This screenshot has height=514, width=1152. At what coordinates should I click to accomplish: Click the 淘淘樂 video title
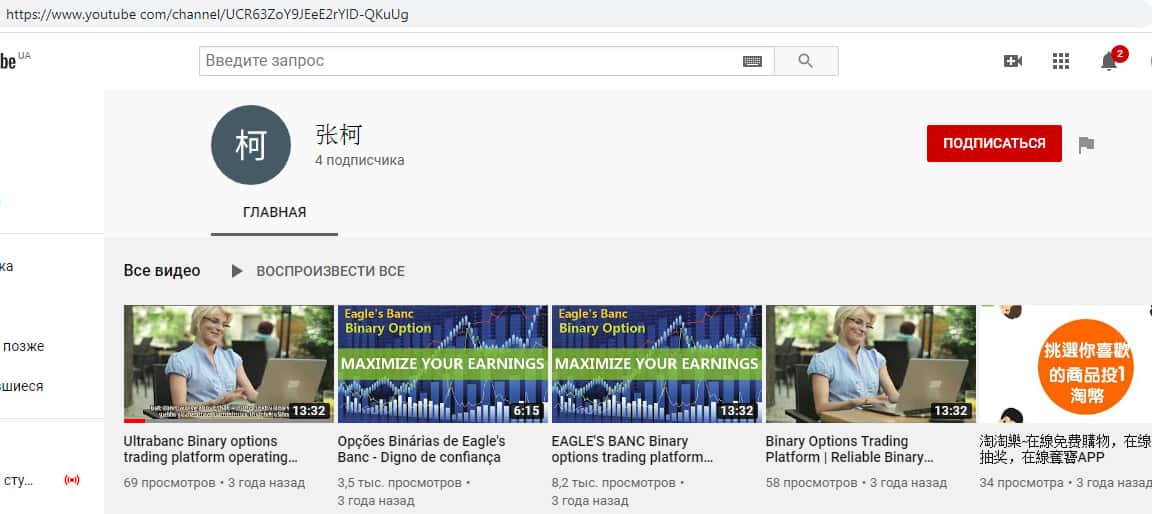[x=1065, y=449]
